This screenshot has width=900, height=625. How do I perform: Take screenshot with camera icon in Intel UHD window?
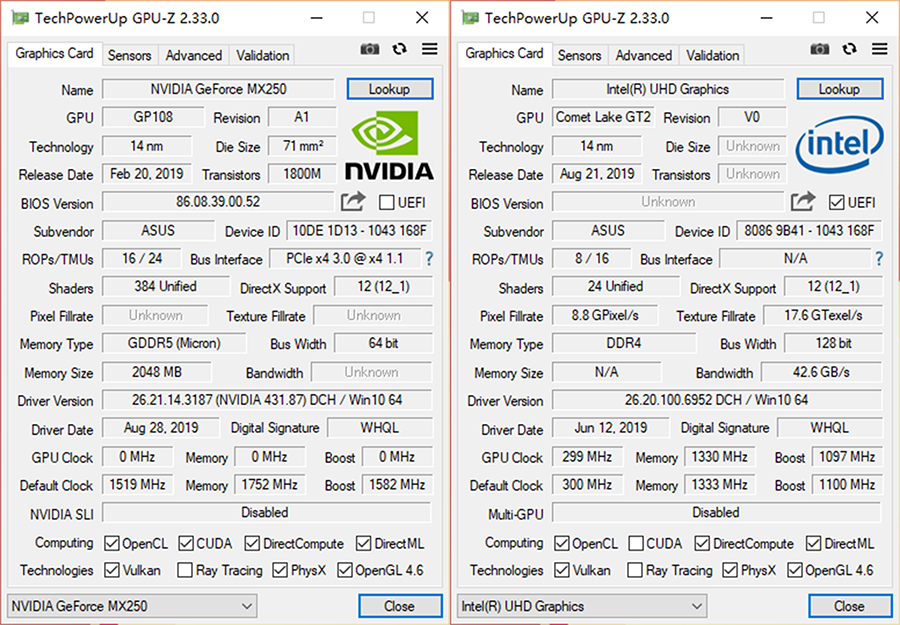point(820,49)
